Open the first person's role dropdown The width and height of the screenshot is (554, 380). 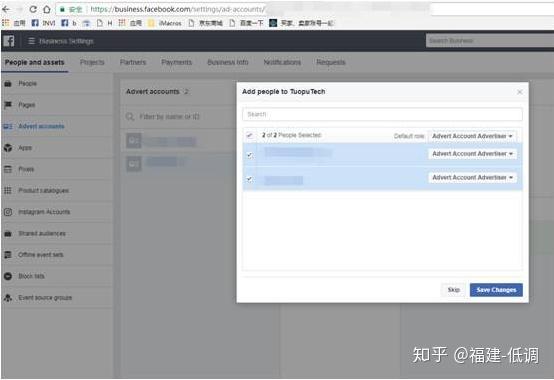click(x=472, y=154)
